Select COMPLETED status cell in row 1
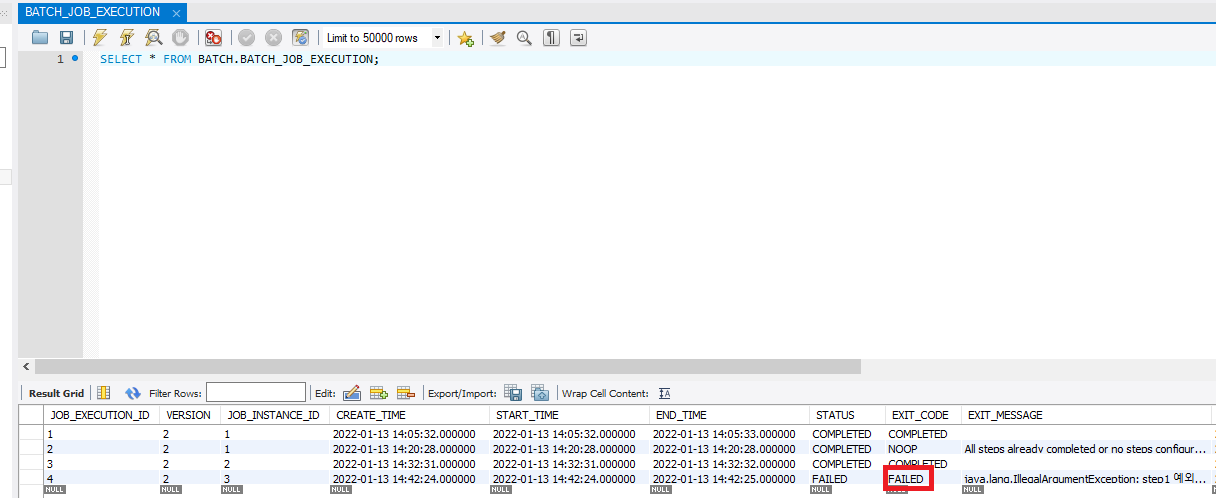 847,434
